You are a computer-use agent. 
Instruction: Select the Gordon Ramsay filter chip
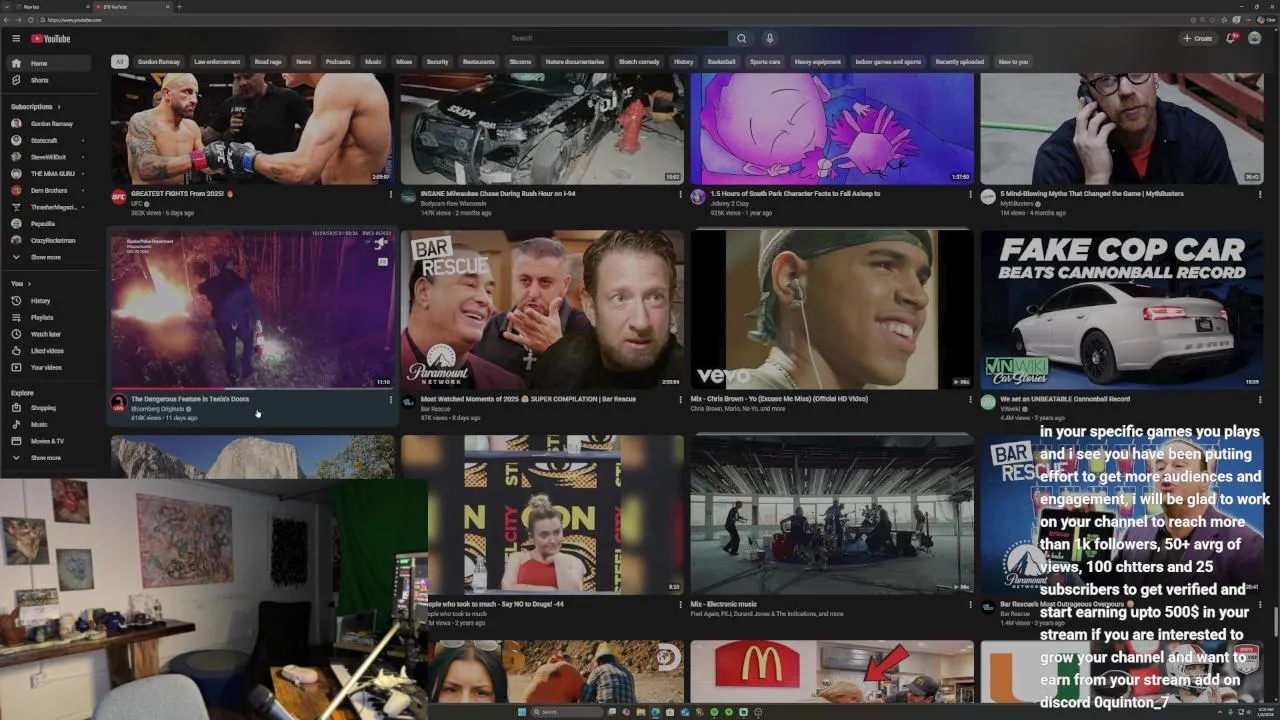[x=159, y=62]
